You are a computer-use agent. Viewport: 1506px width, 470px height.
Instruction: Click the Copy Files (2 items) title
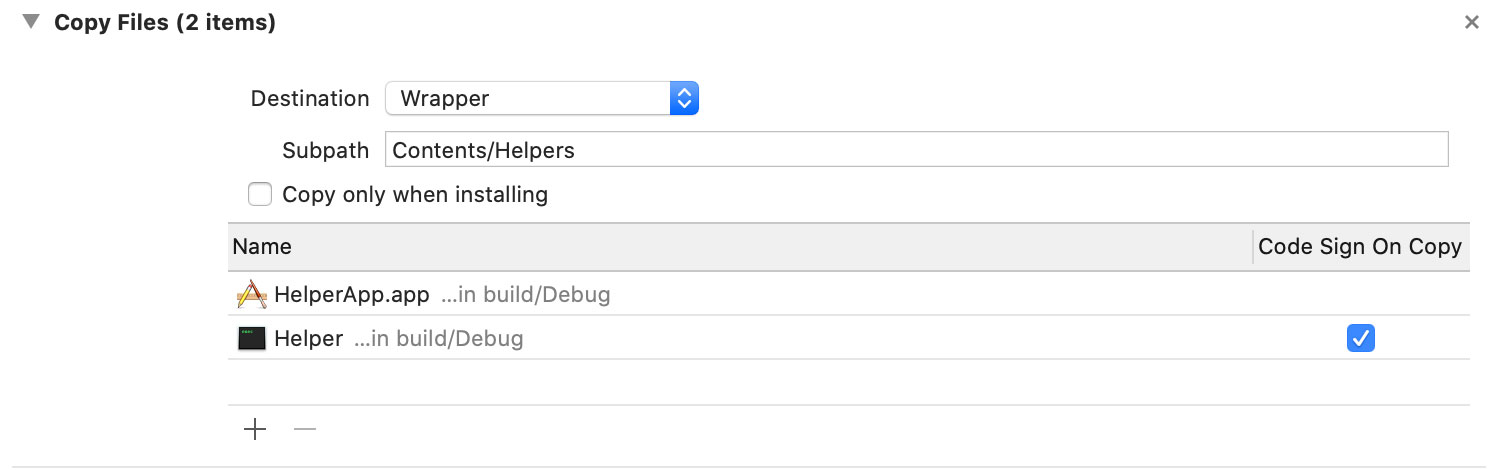(x=165, y=22)
